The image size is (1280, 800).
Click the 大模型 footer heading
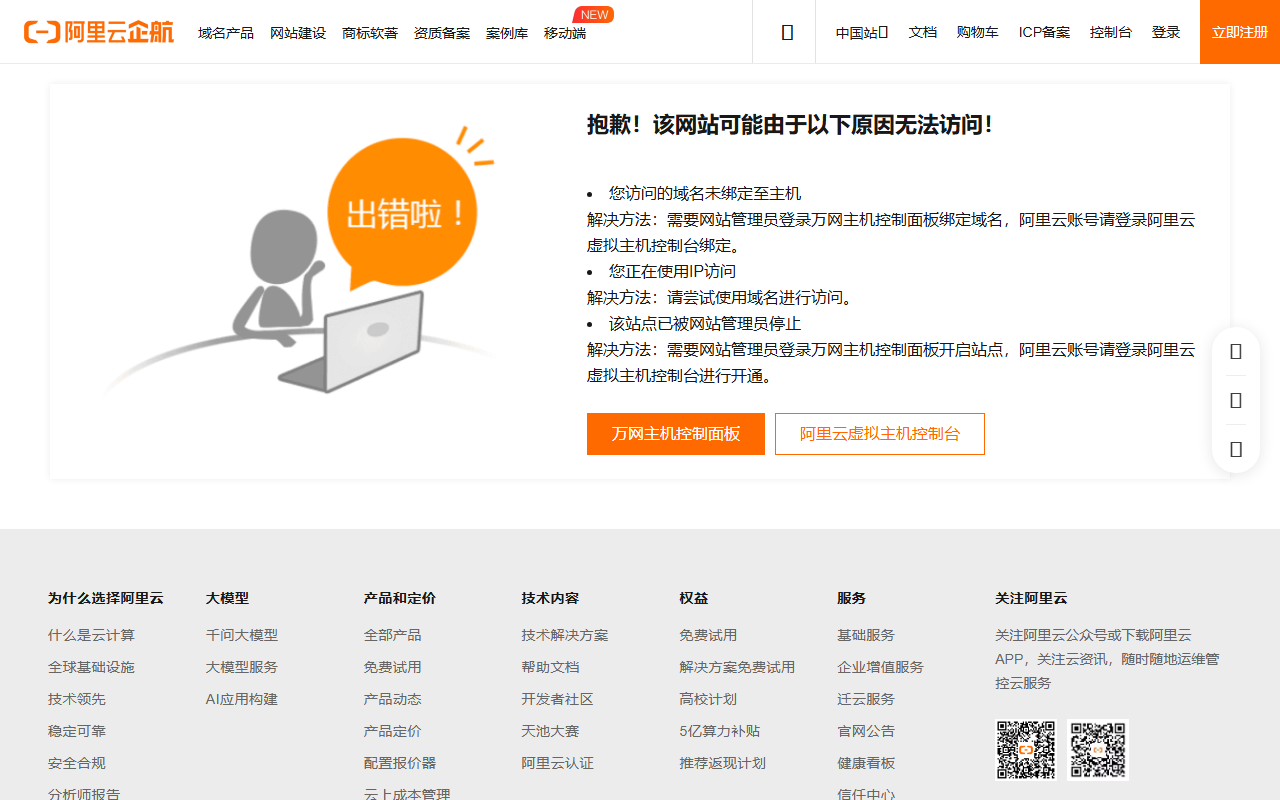[x=228, y=598]
